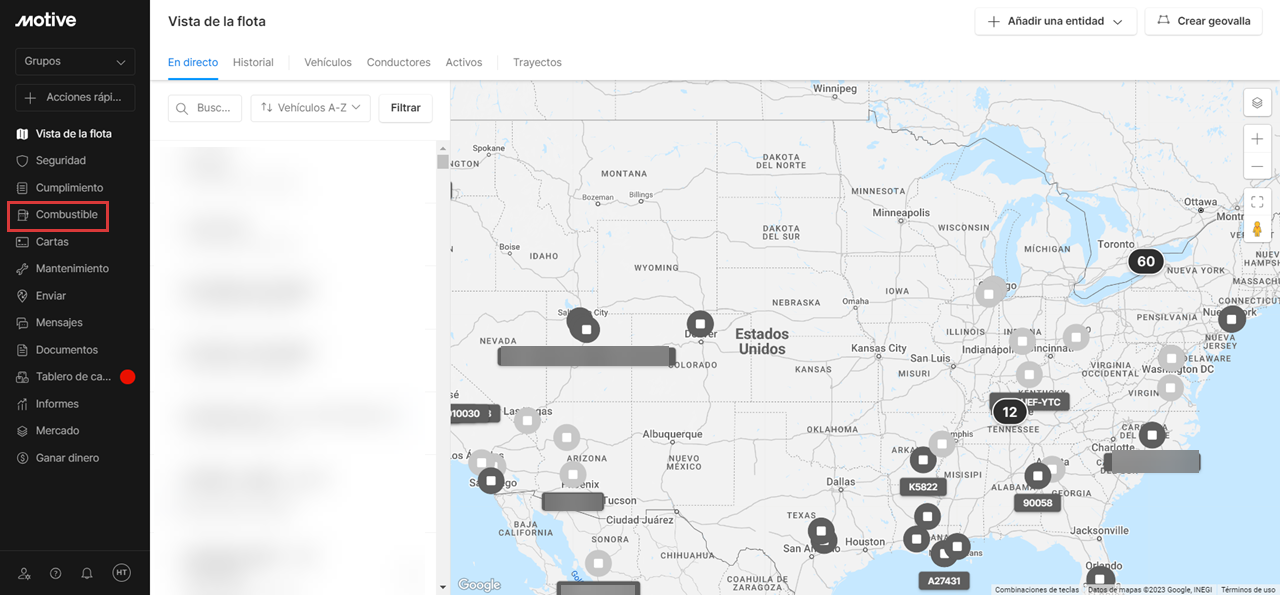
Task: Click the chart icon beside Informes
Action: tap(23, 404)
